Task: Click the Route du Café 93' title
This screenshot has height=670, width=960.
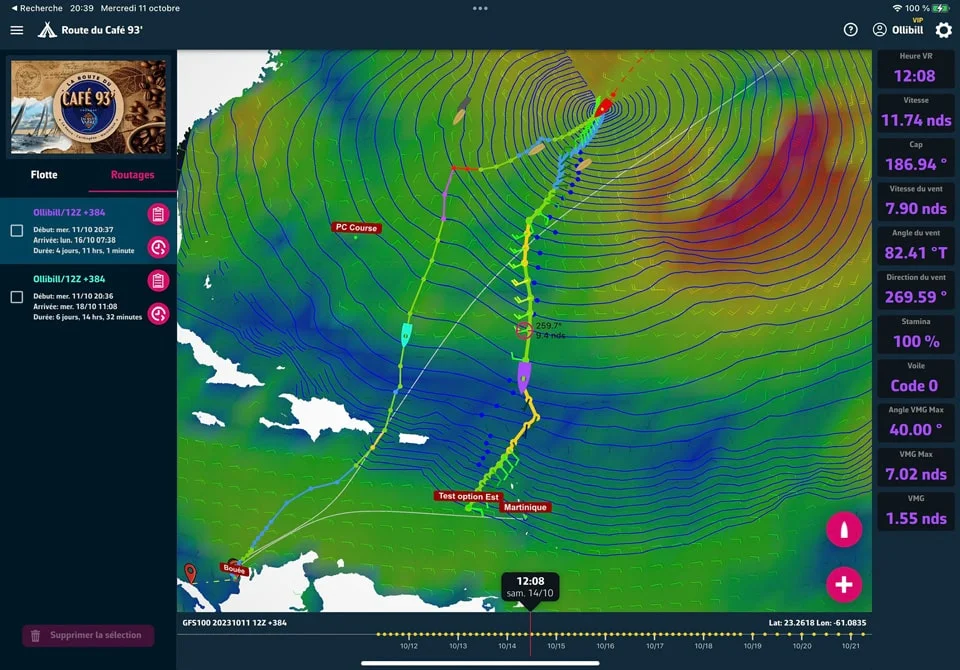Action: (102, 30)
